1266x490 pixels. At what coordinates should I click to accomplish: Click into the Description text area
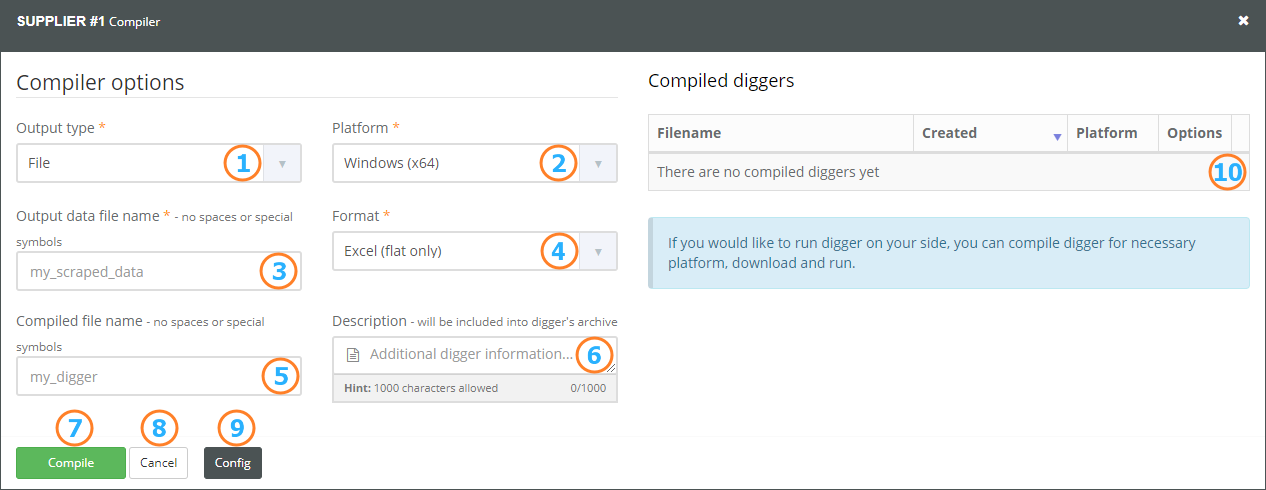(475, 355)
